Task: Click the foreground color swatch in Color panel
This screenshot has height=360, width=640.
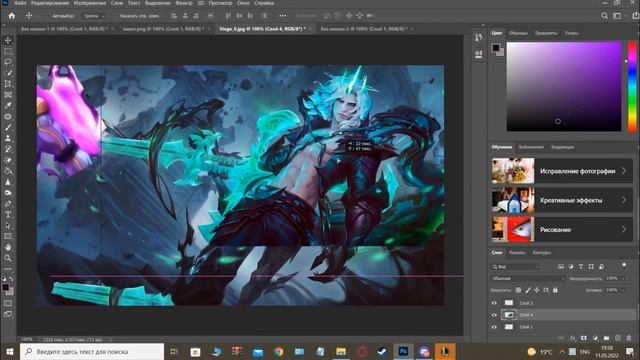Action: (496, 48)
